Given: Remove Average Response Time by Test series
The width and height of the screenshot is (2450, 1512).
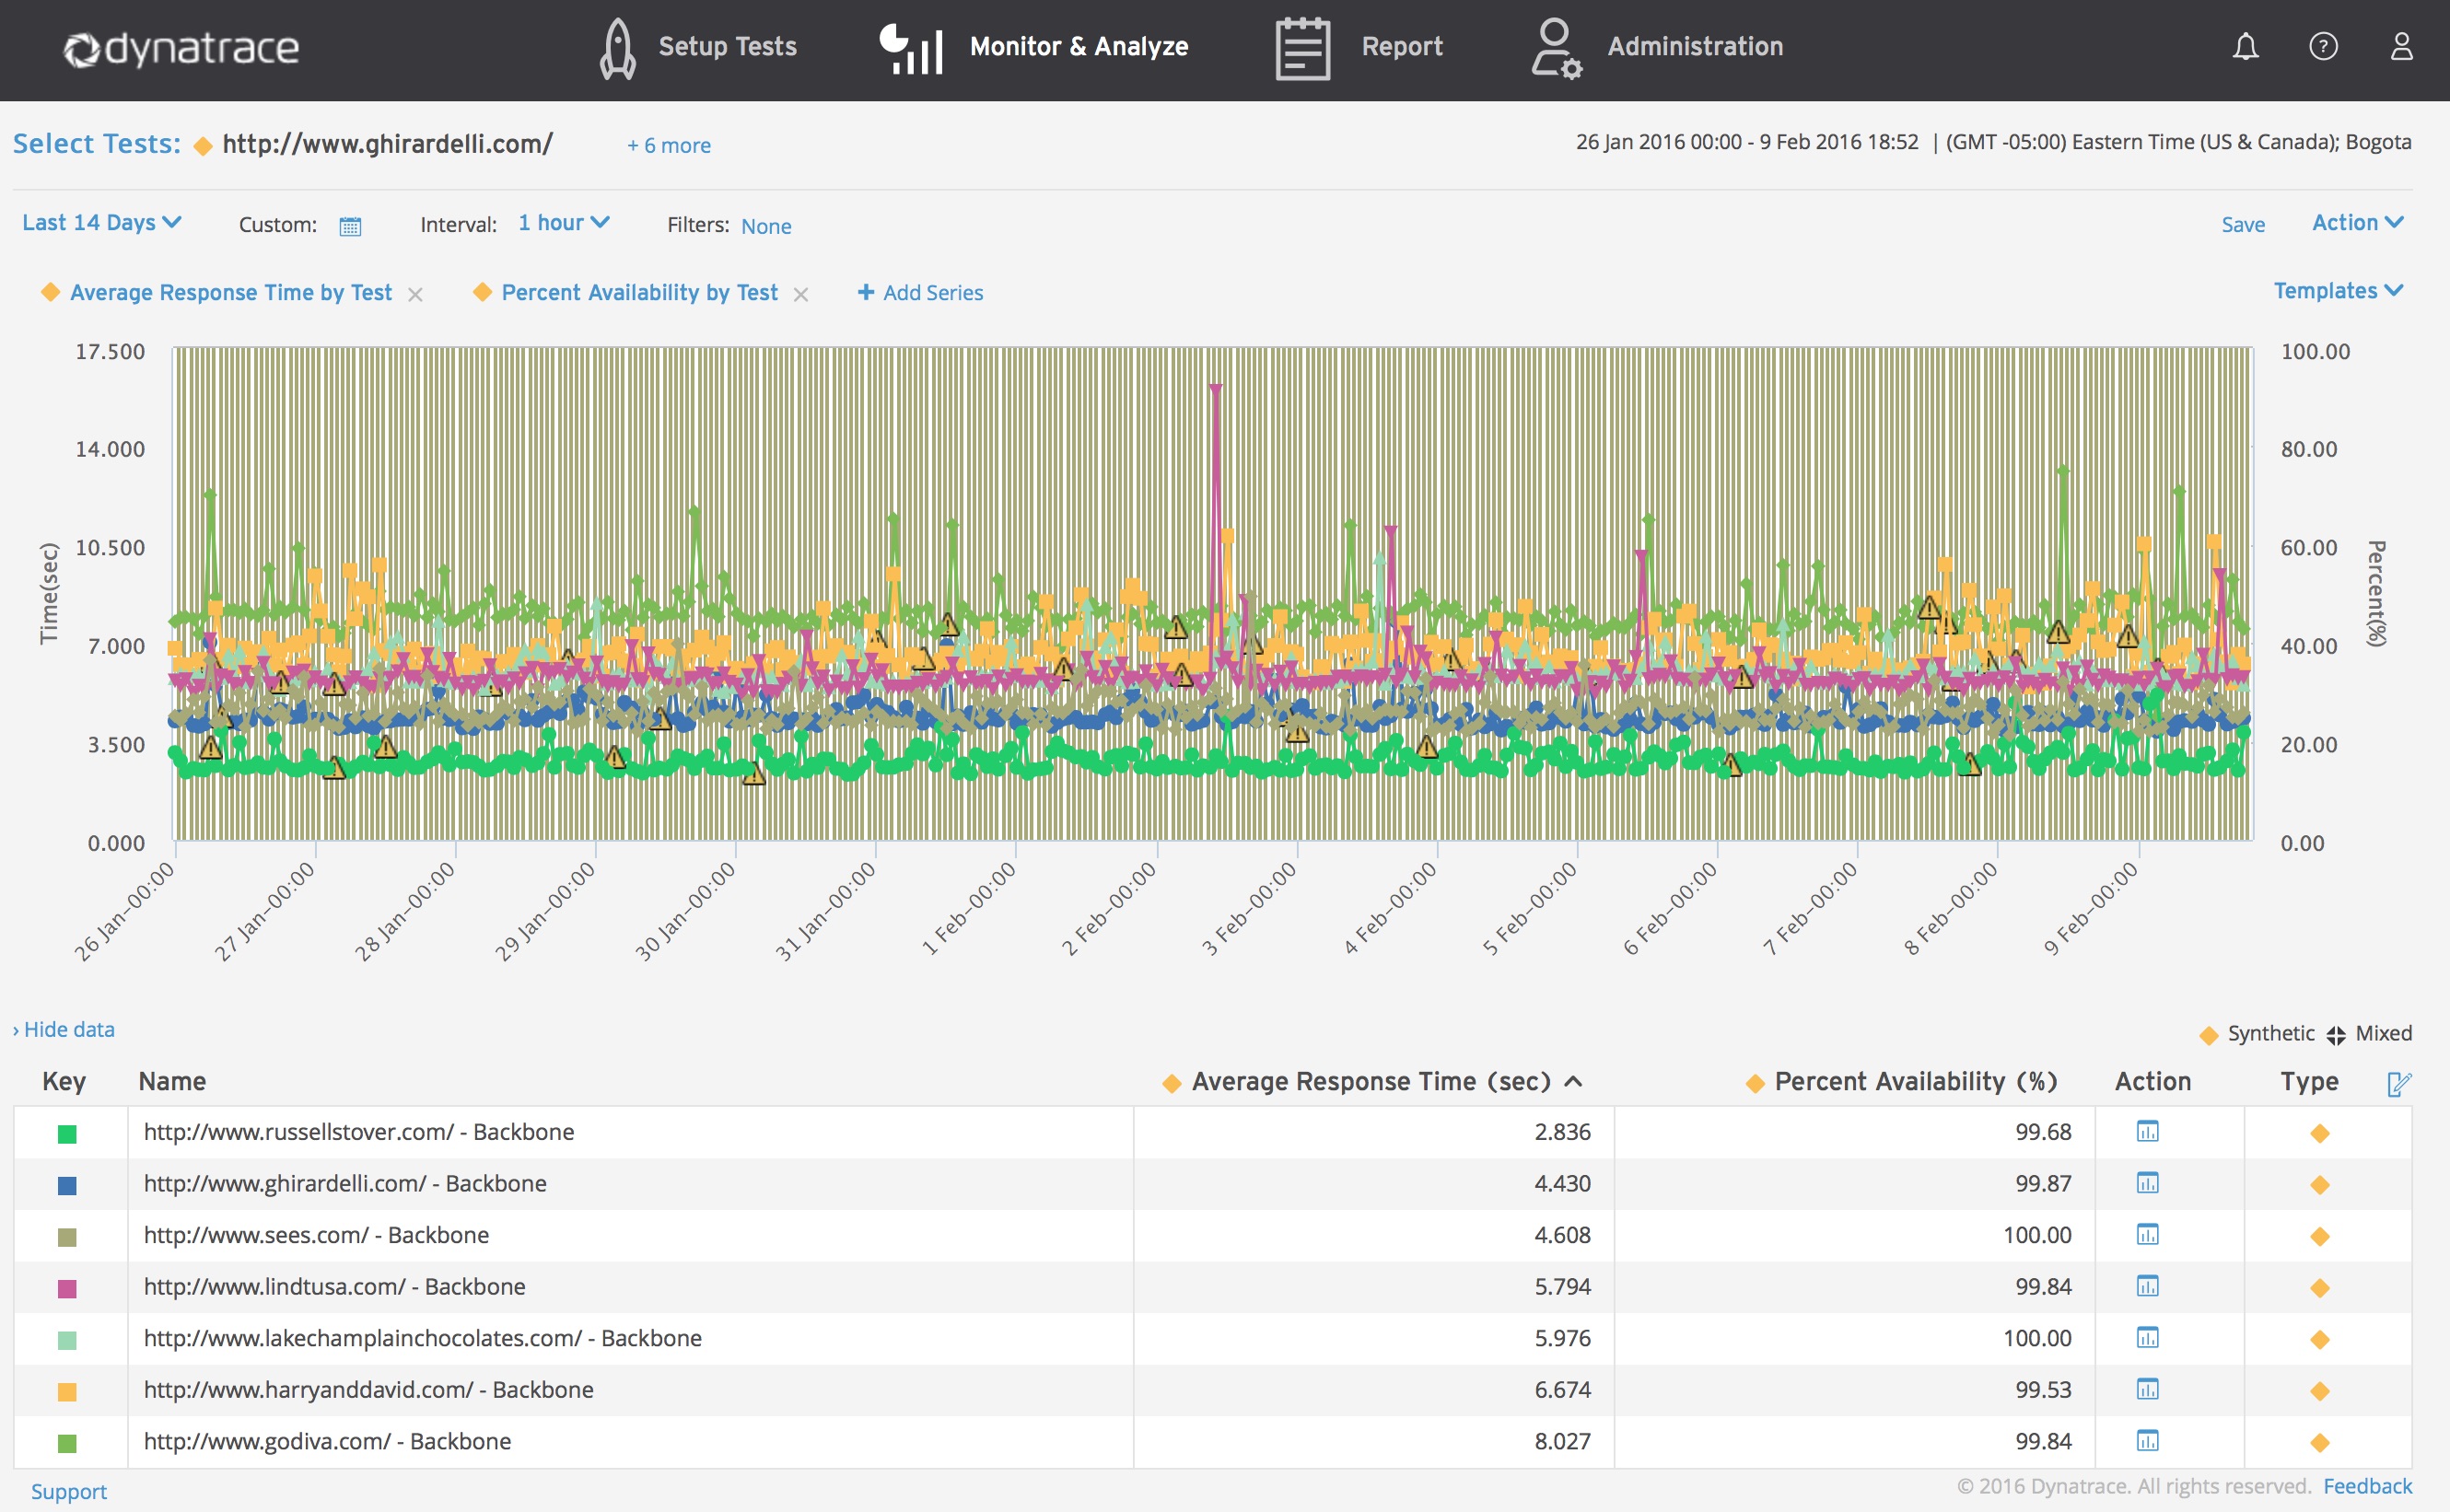Looking at the screenshot, I should 415,294.
